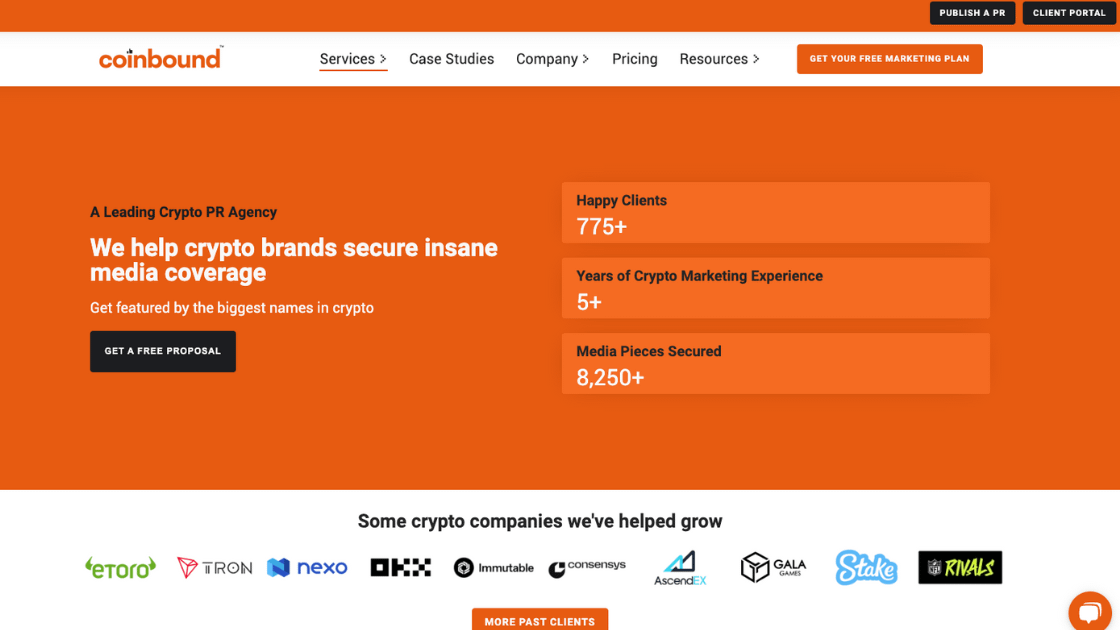Viewport: 1120px width, 630px height.
Task: Click the OKX logo
Action: coord(400,567)
